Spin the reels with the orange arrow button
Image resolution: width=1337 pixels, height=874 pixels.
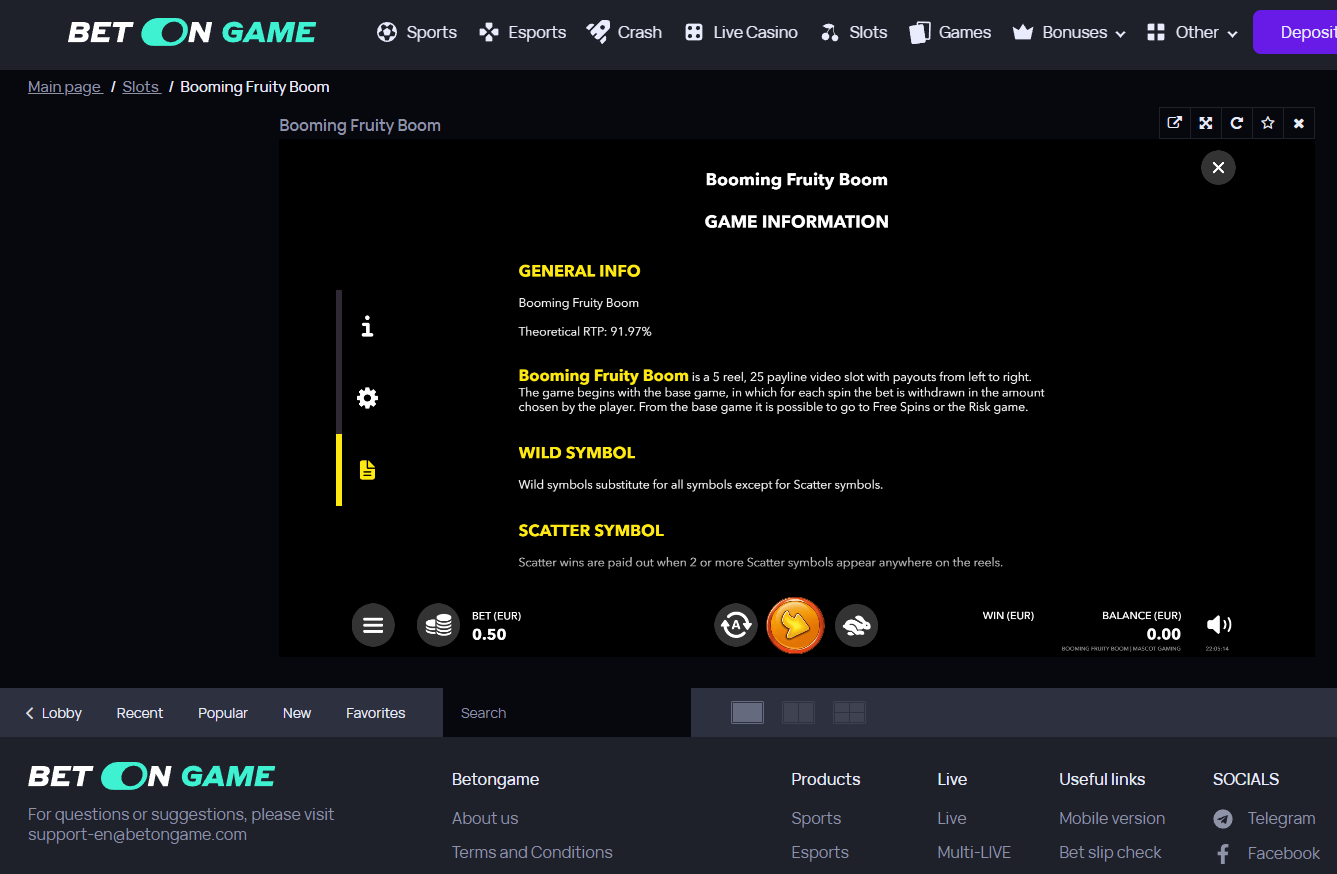(x=795, y=625)
